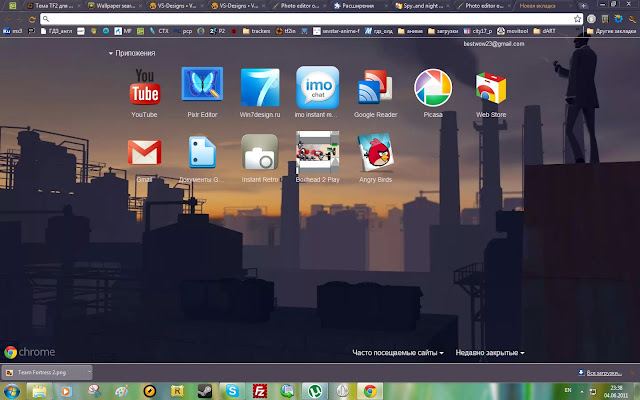Image resolution: width=640 pixels, height=400 pixels.
Task: Bookmark this page with the star icon
Action: [577, 19]
